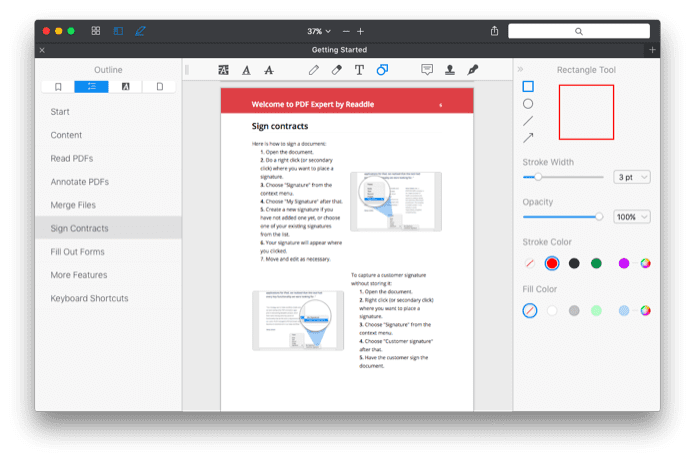
Task: Switch to the outline sidebar tab
Action: point(91,86)
